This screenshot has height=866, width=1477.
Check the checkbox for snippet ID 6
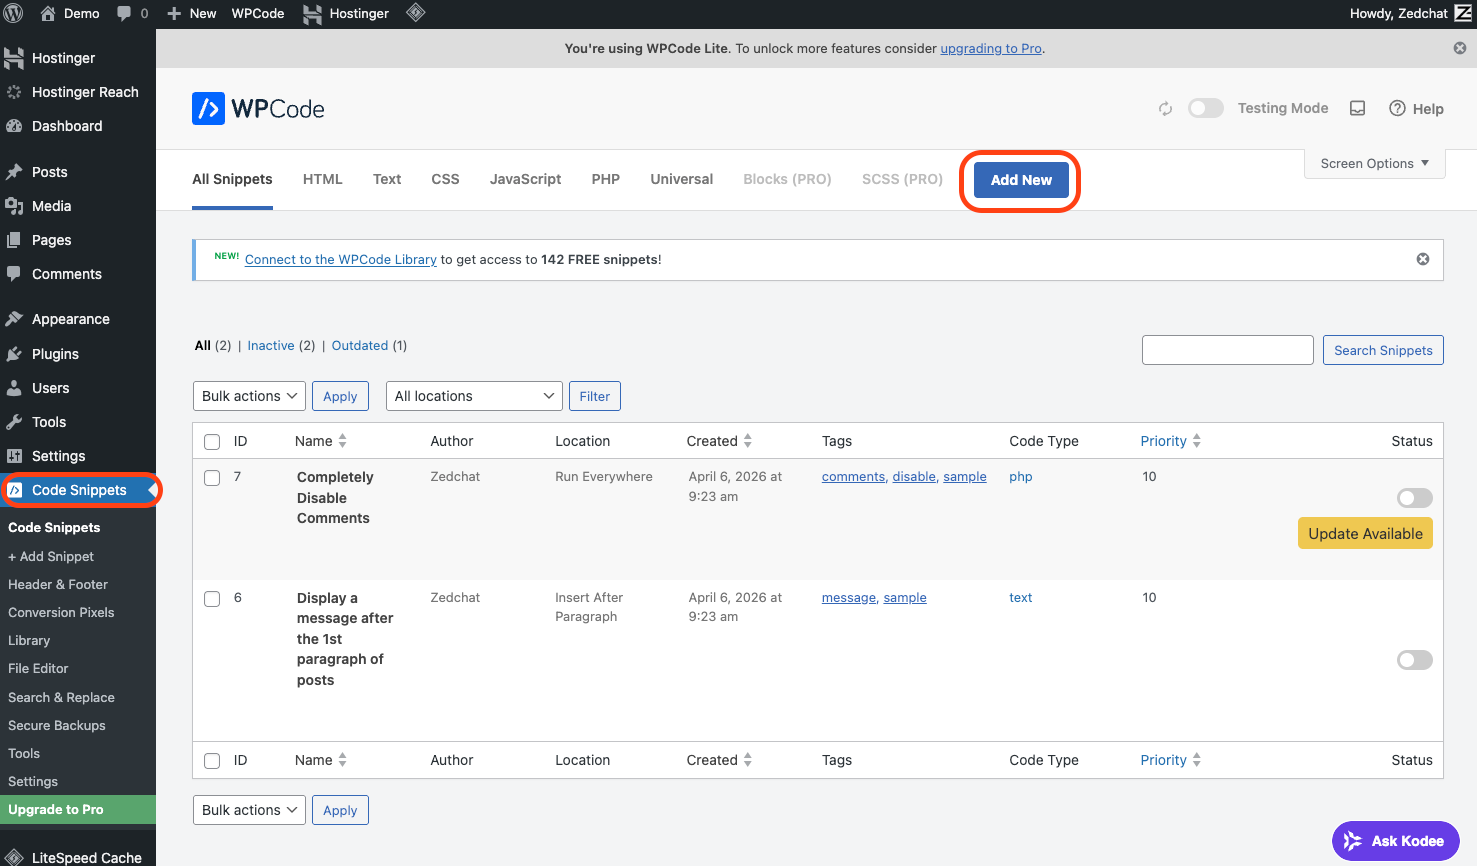pyautogui.click(x=212, y=598)
